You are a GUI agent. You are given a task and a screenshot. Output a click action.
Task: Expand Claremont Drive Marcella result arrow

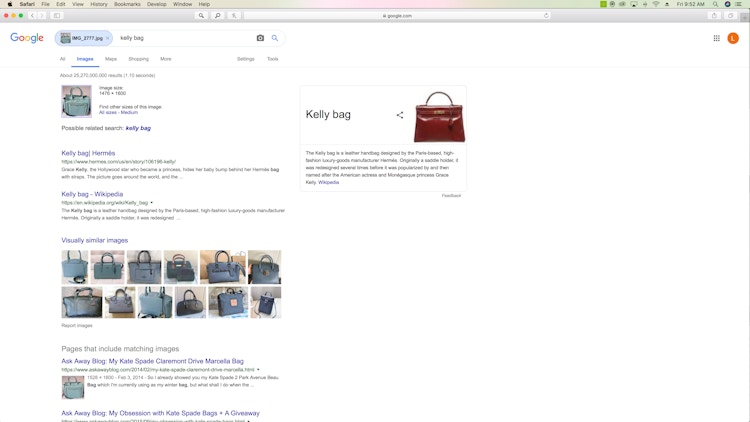[x=258, y=369]
